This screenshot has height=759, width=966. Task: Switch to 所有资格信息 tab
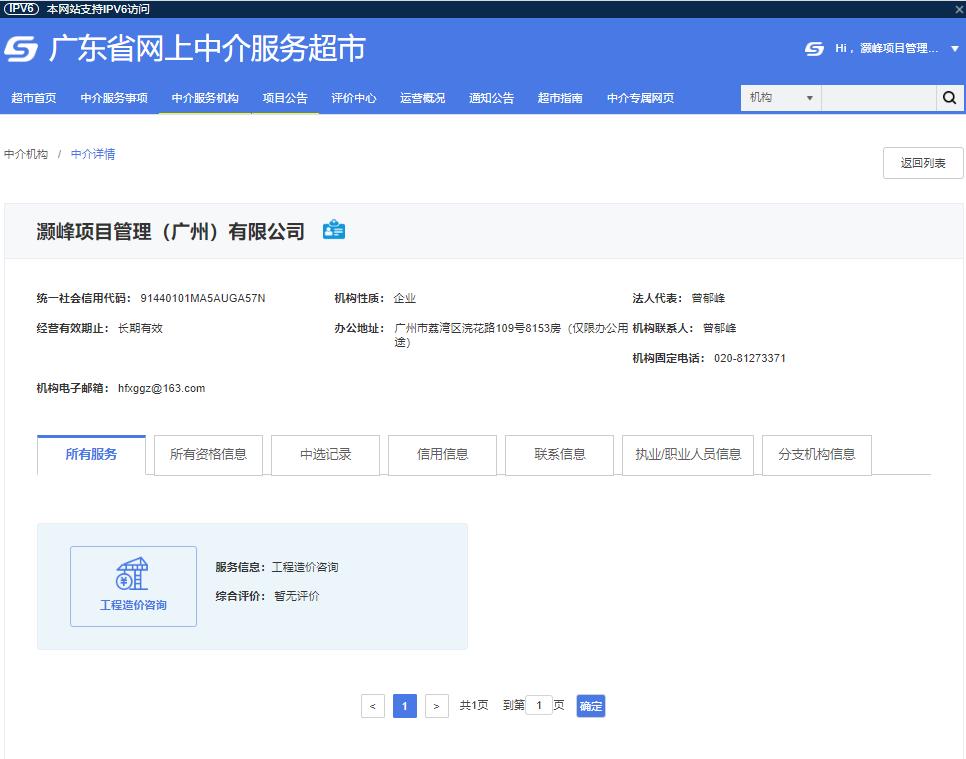pyautogui.click(x=208, y=454)
